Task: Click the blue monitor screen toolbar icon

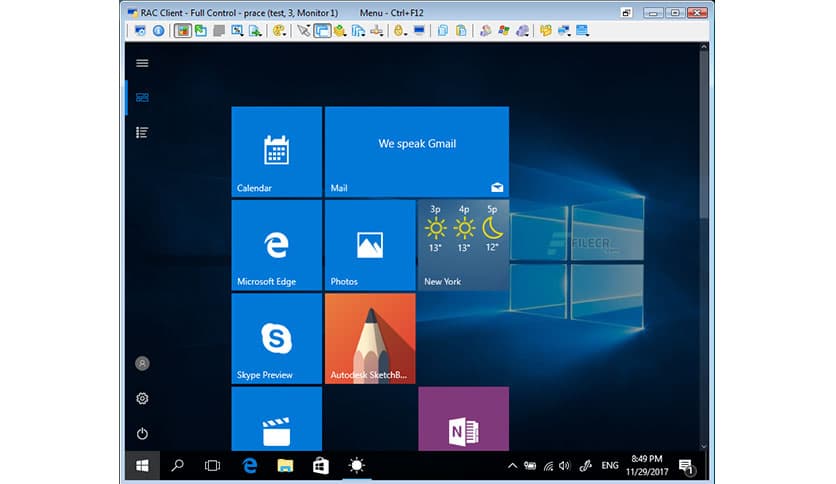Action: (x=419, y=31)
